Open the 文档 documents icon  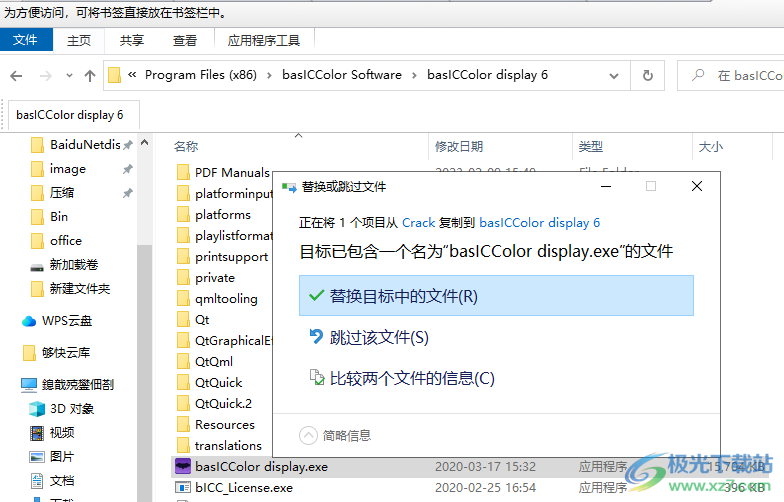(x=37, y=481)
